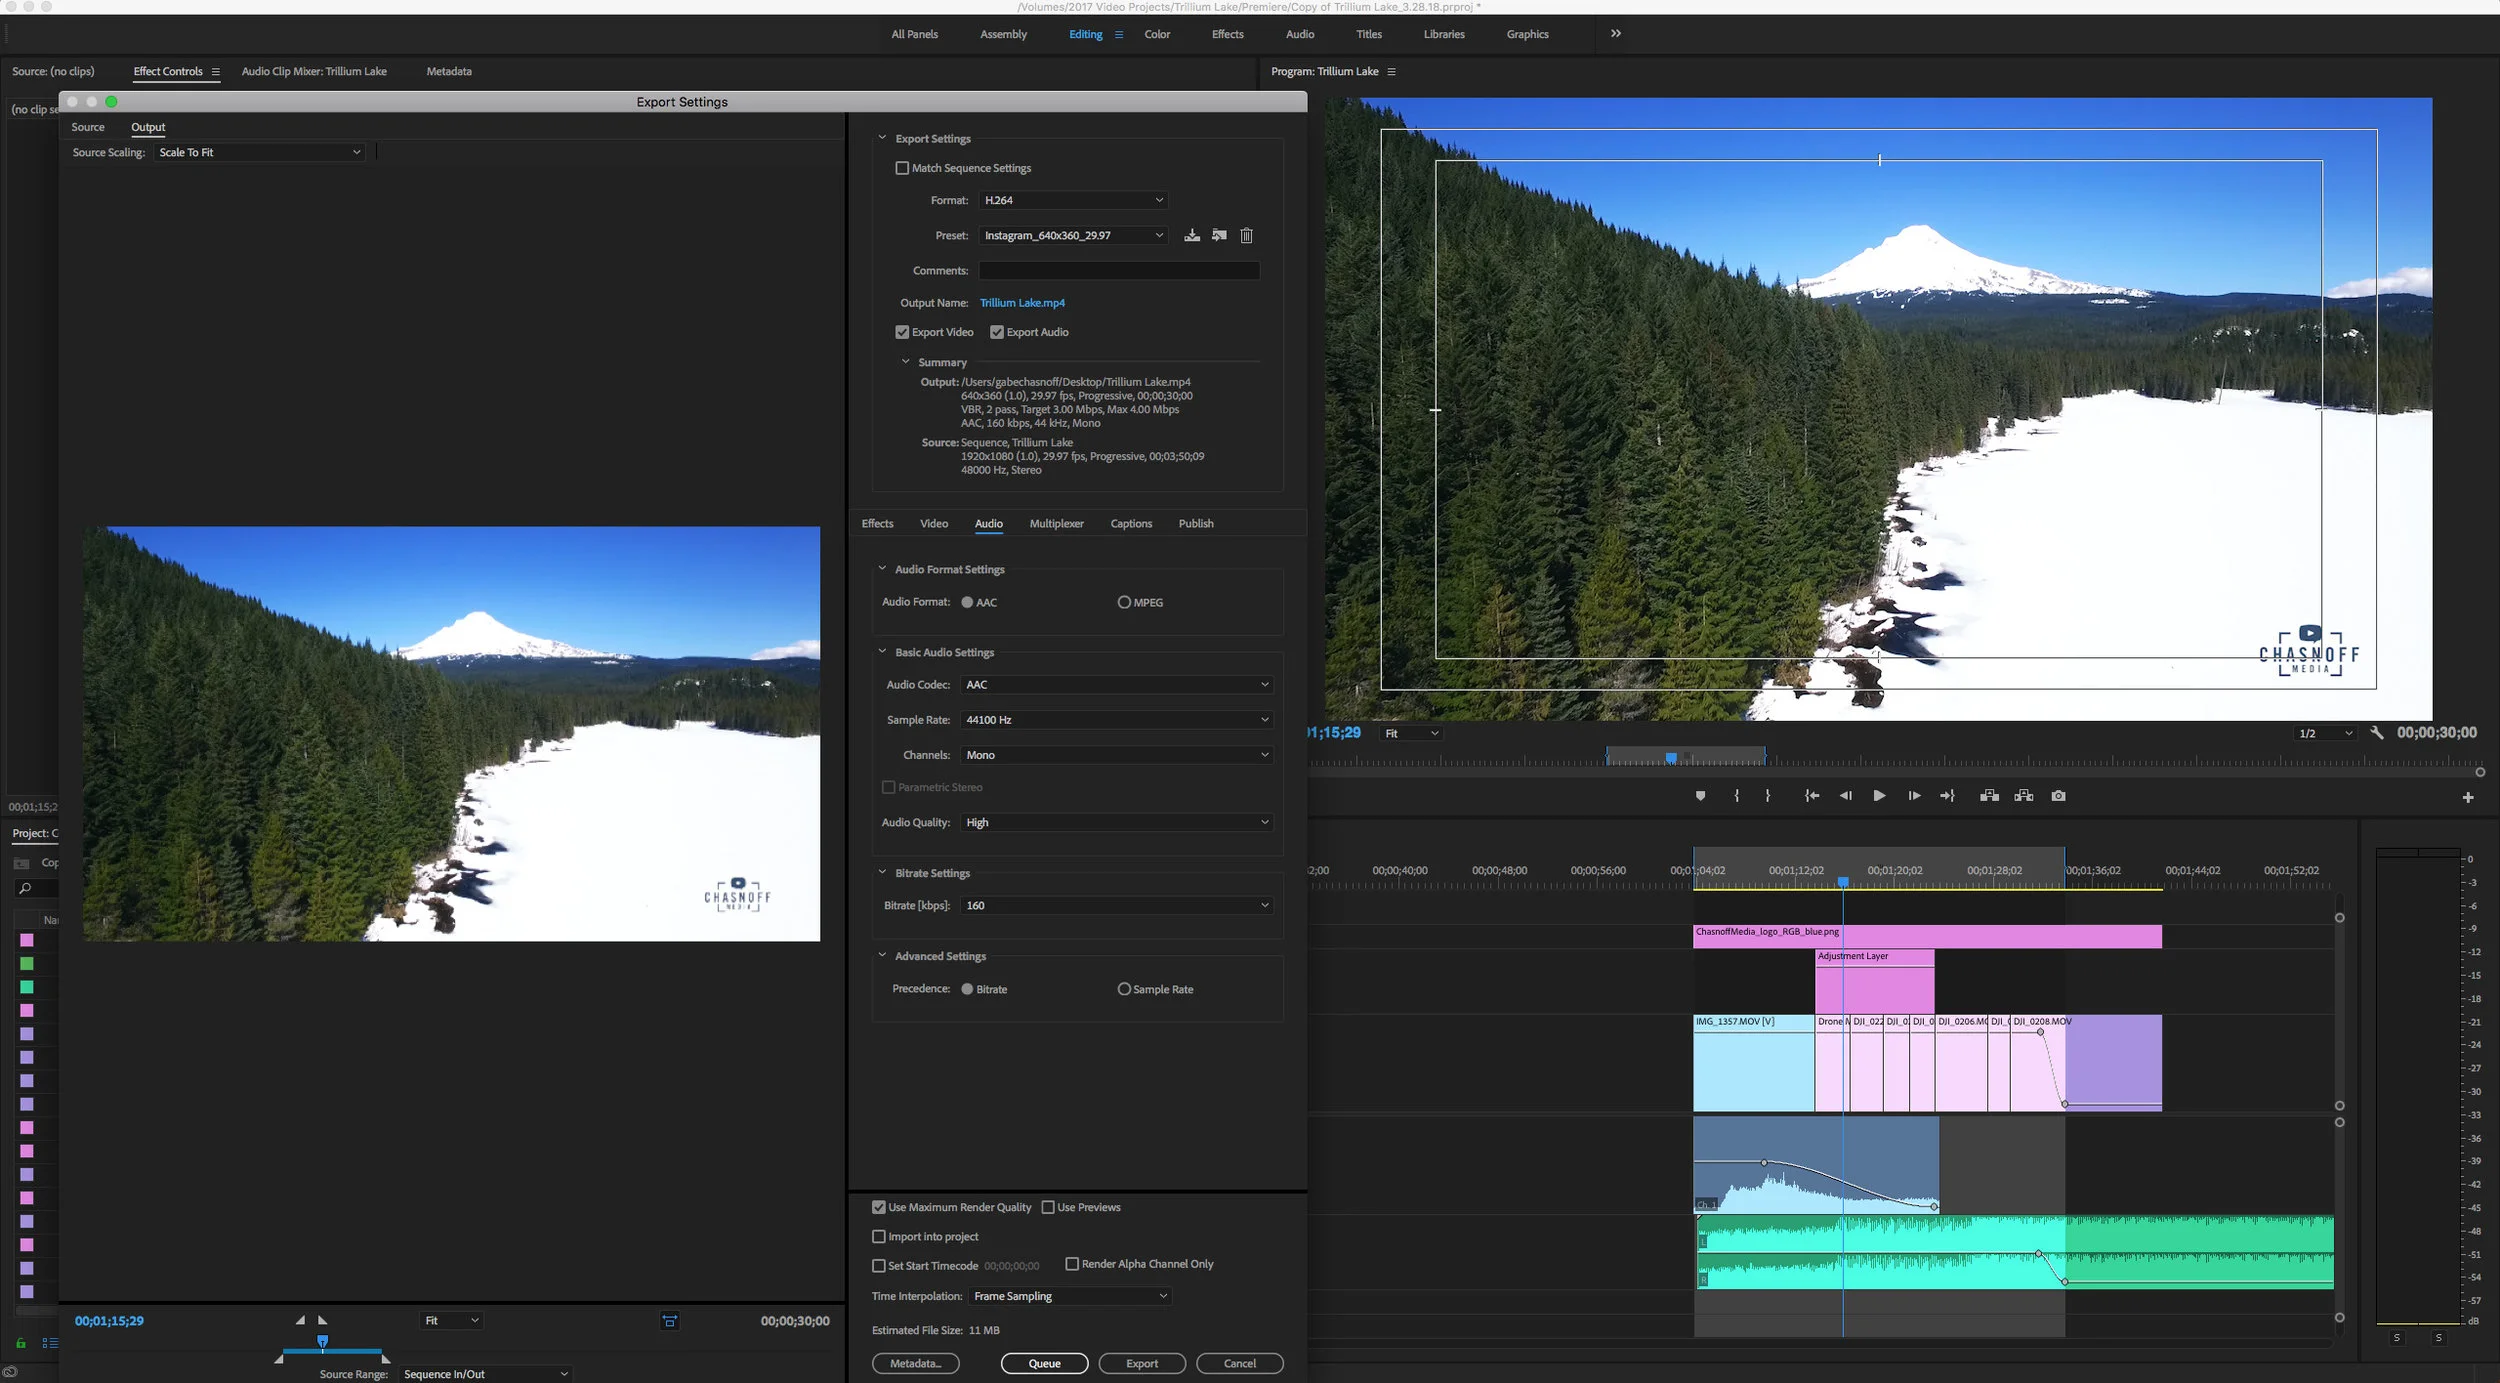2500x1383 pixels.
Task: Select the IMG_1357.MOV clip on timeline
Action: 1754,1063
